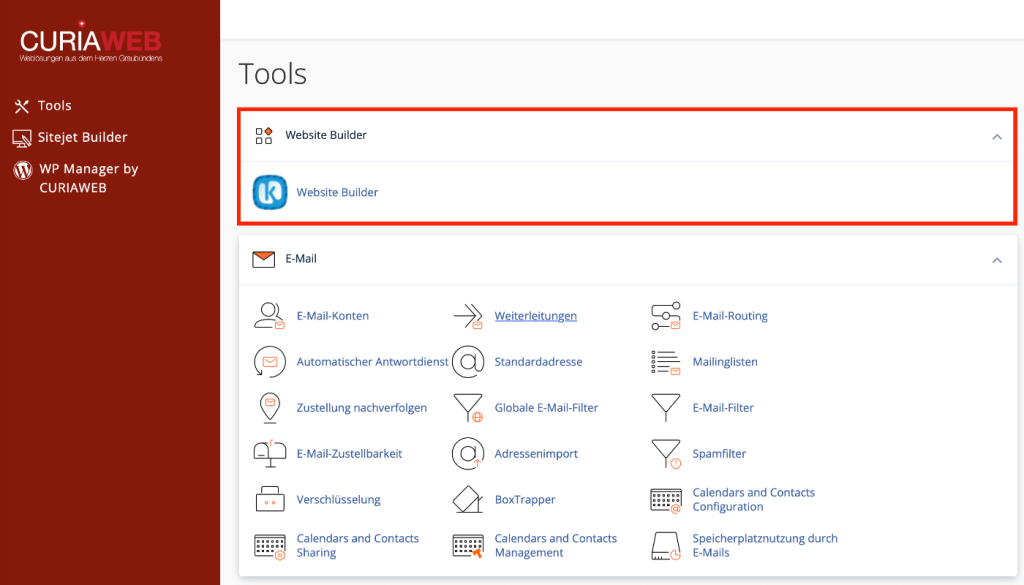
Task: Click the Standardadresse at-sign icon
Action: point(468,362)
